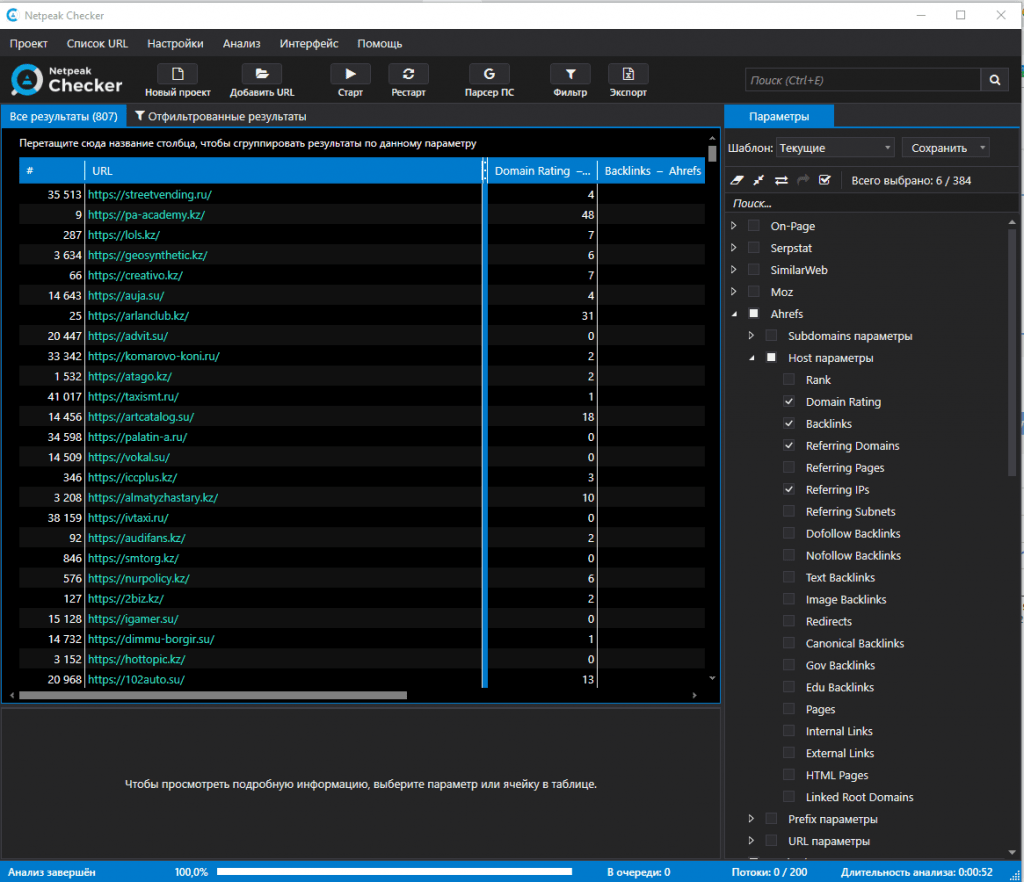Focus the parameters Поиск... field
The image size is (1024, 882).
(x=872, y=203)
